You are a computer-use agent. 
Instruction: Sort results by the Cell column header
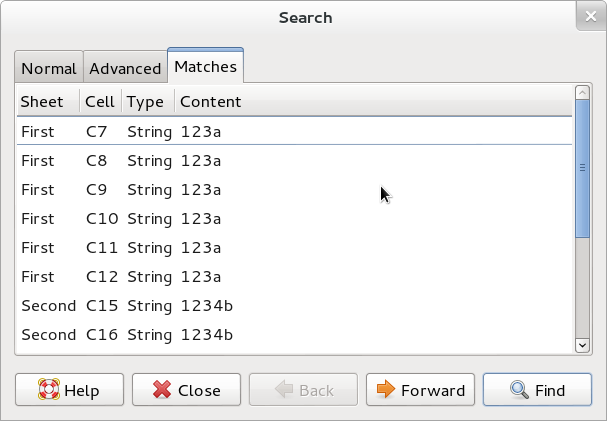pyautogui.click(x=101, y=102)
